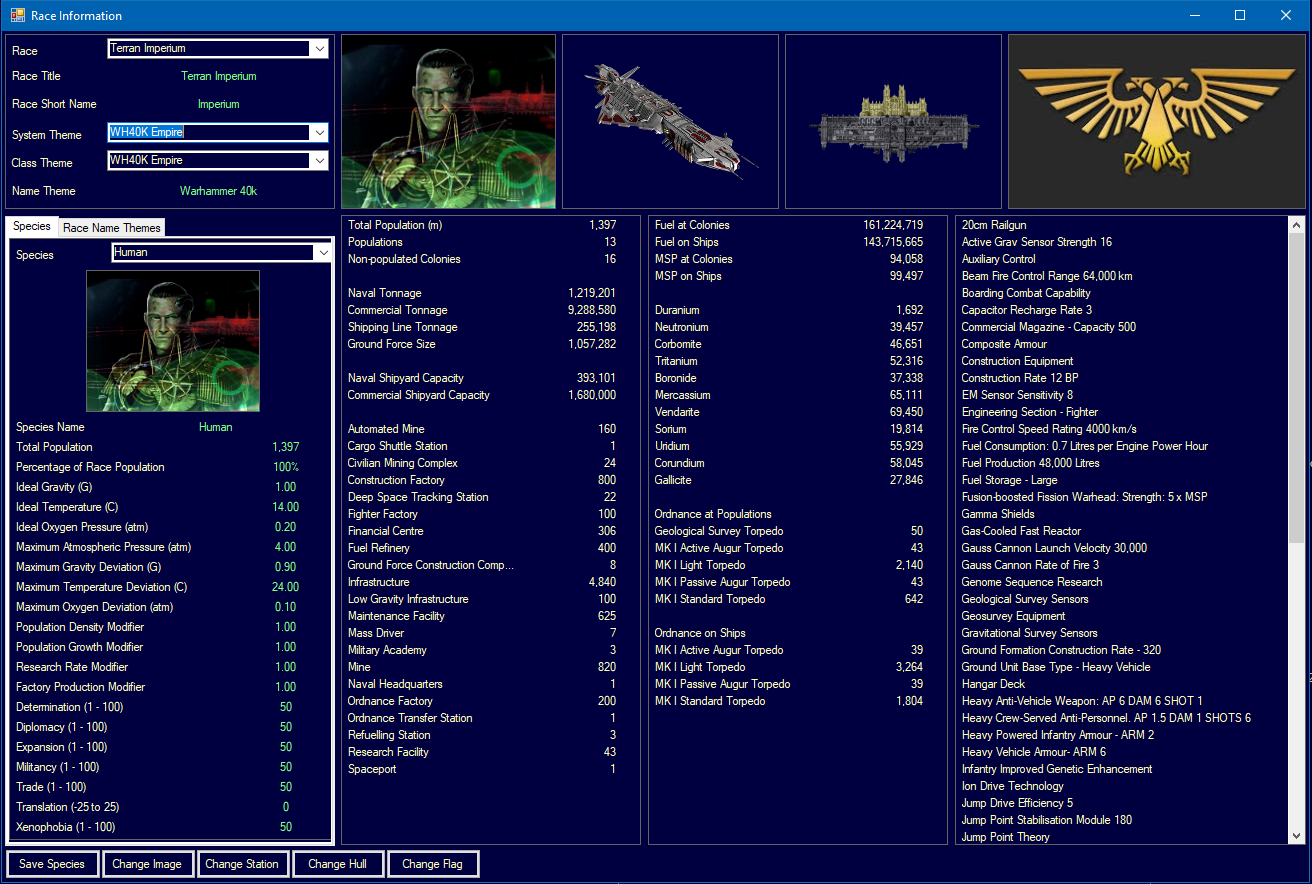Viewport: 1312px width, 884px height.
Task: Click the technology list scrollbar thumb
Action: 1297,389
